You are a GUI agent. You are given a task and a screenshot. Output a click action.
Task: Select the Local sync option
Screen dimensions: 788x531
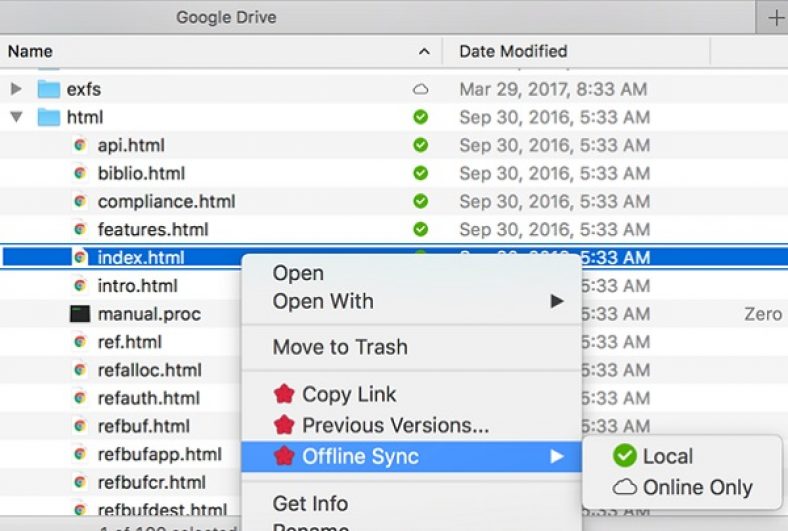pyautogui.click(x=667, y=457)
